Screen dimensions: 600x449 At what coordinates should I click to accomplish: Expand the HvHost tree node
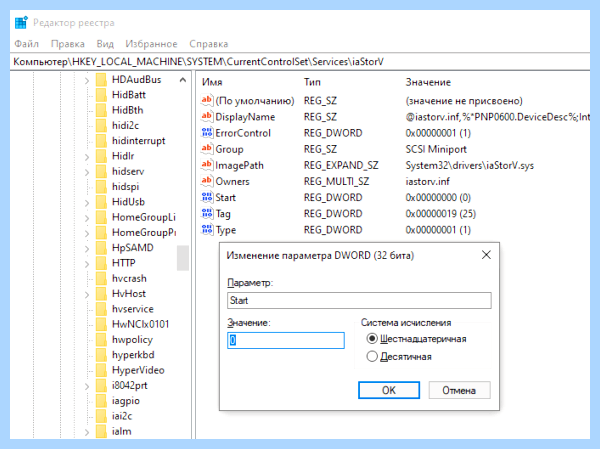pyautogui.click(x=87, y=295)
